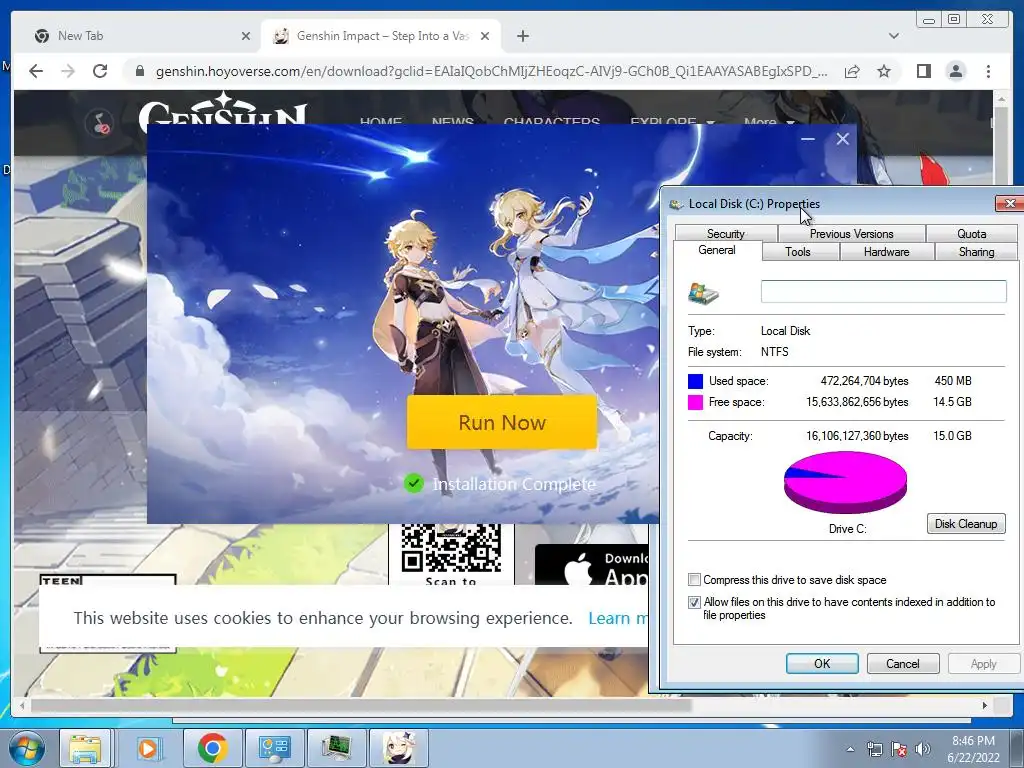Click the control panel taskbar icon
The width and height of the screenshot is (1024, 768).
coord(274,748)
